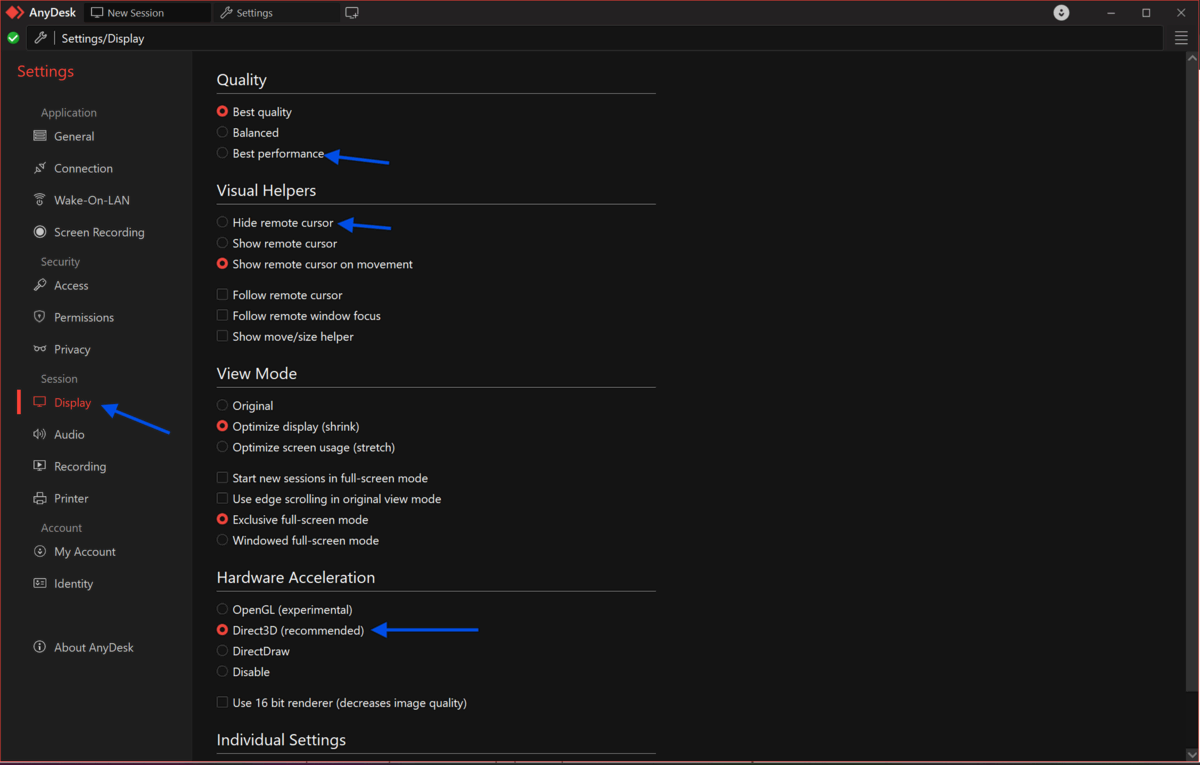This screenshot has height=765, width=1200.
Task: Open About AnyDesk page
Action: 93,647
